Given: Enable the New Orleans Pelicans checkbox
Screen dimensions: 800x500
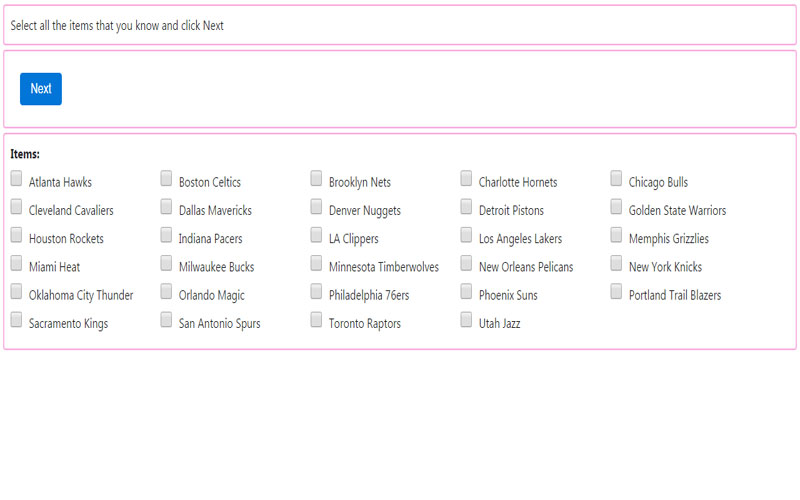Looking at the screenshot, I should tap(466, 263).
